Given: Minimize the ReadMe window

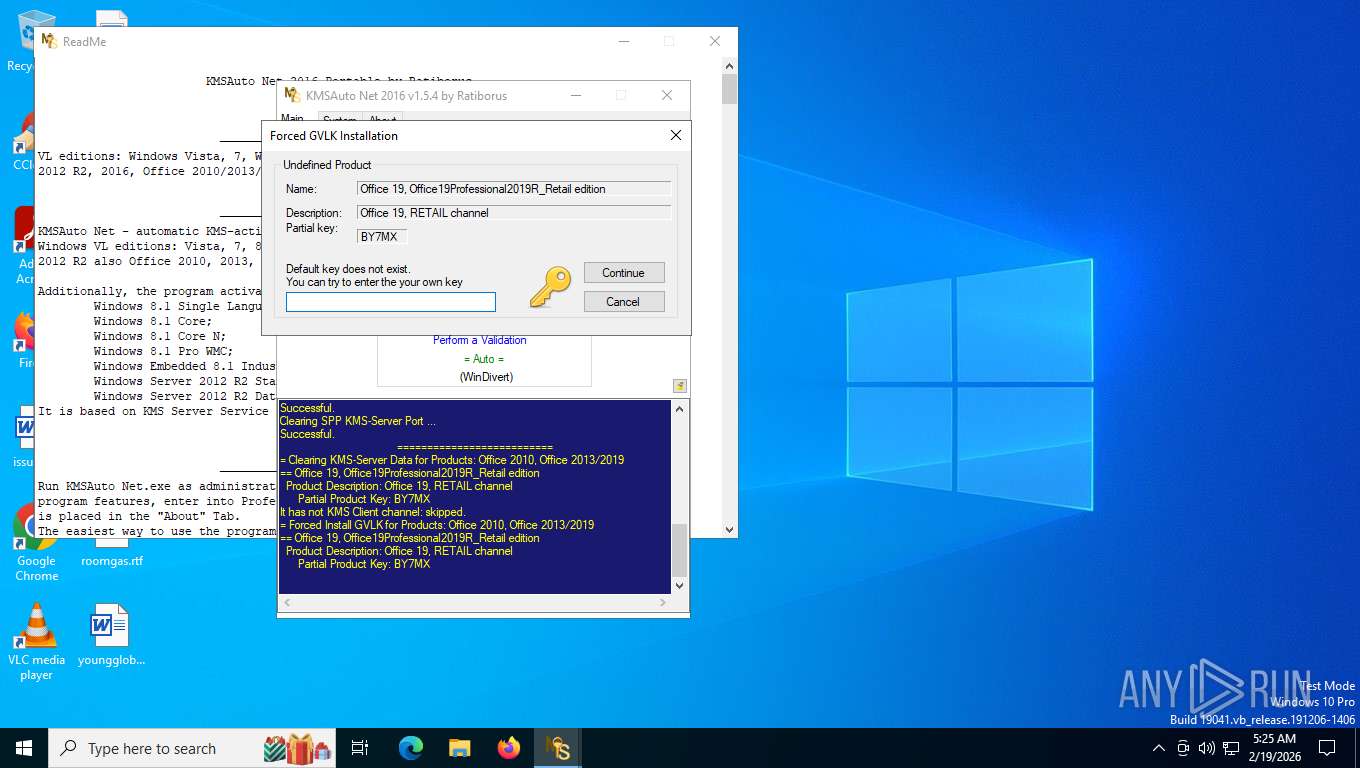Looking at the screenshot, I should 623,41.
